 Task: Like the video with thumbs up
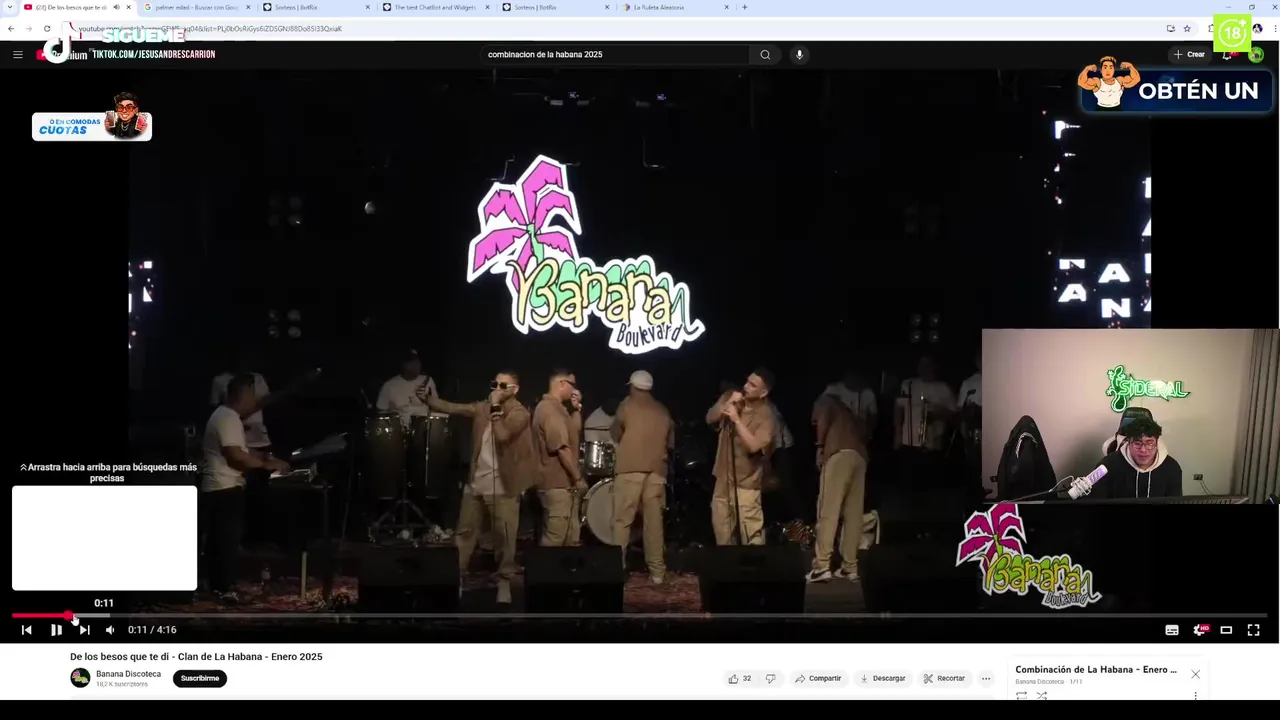[x=740, y=678]
